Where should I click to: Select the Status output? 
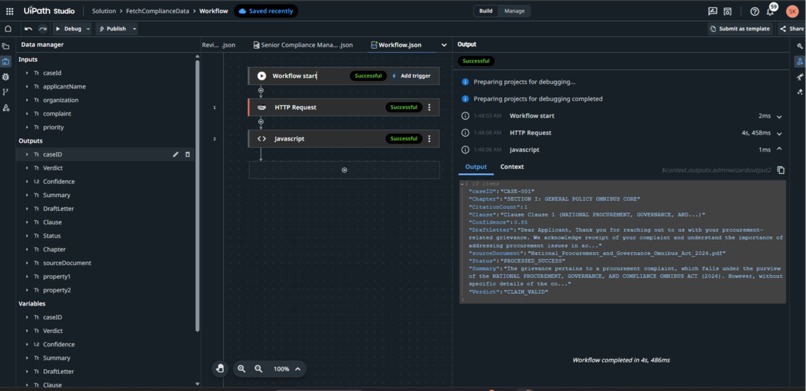[52, 236]
